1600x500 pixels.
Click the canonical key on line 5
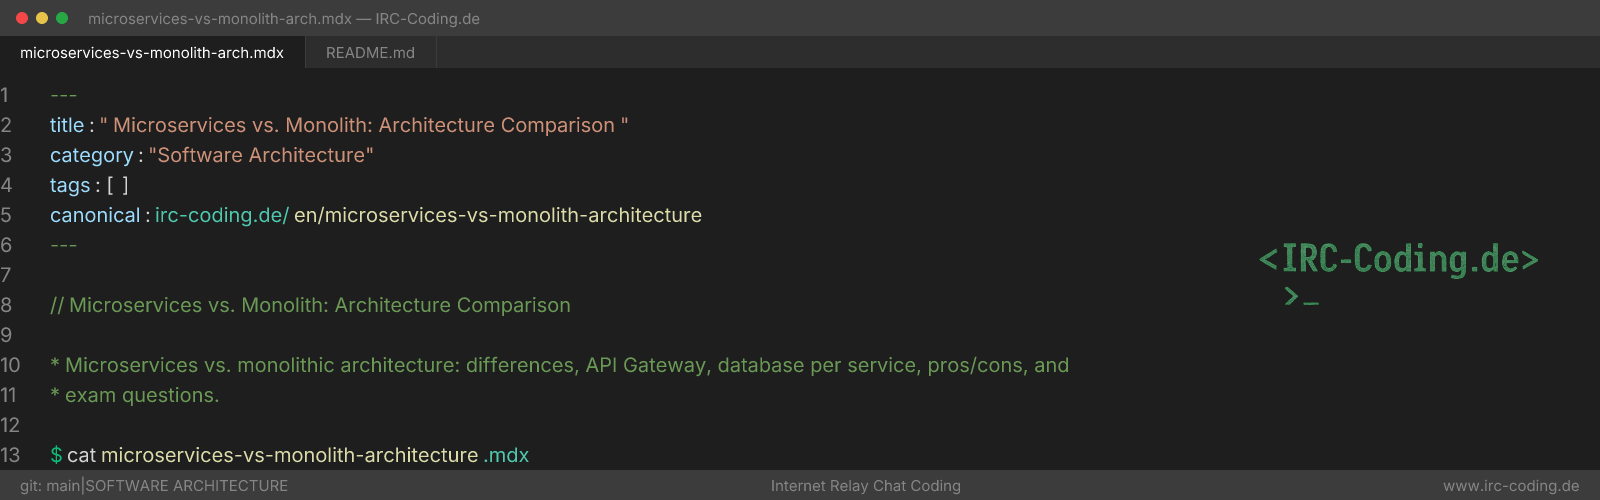(x=95, y=215)
